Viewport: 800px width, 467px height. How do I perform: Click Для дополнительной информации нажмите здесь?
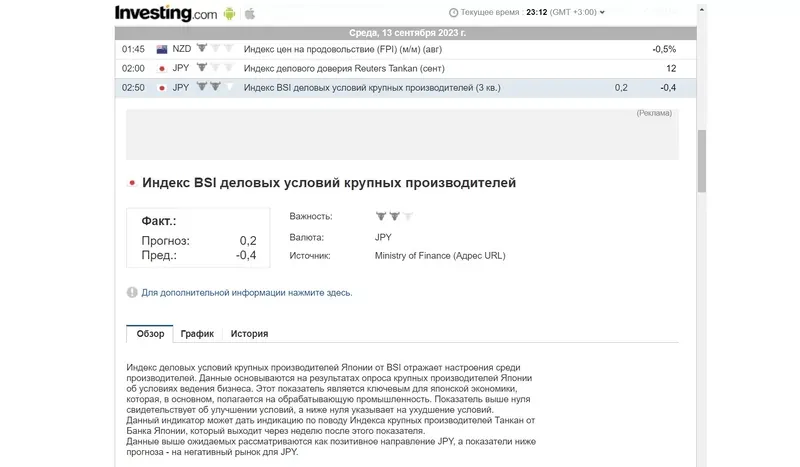pos(247,293)
